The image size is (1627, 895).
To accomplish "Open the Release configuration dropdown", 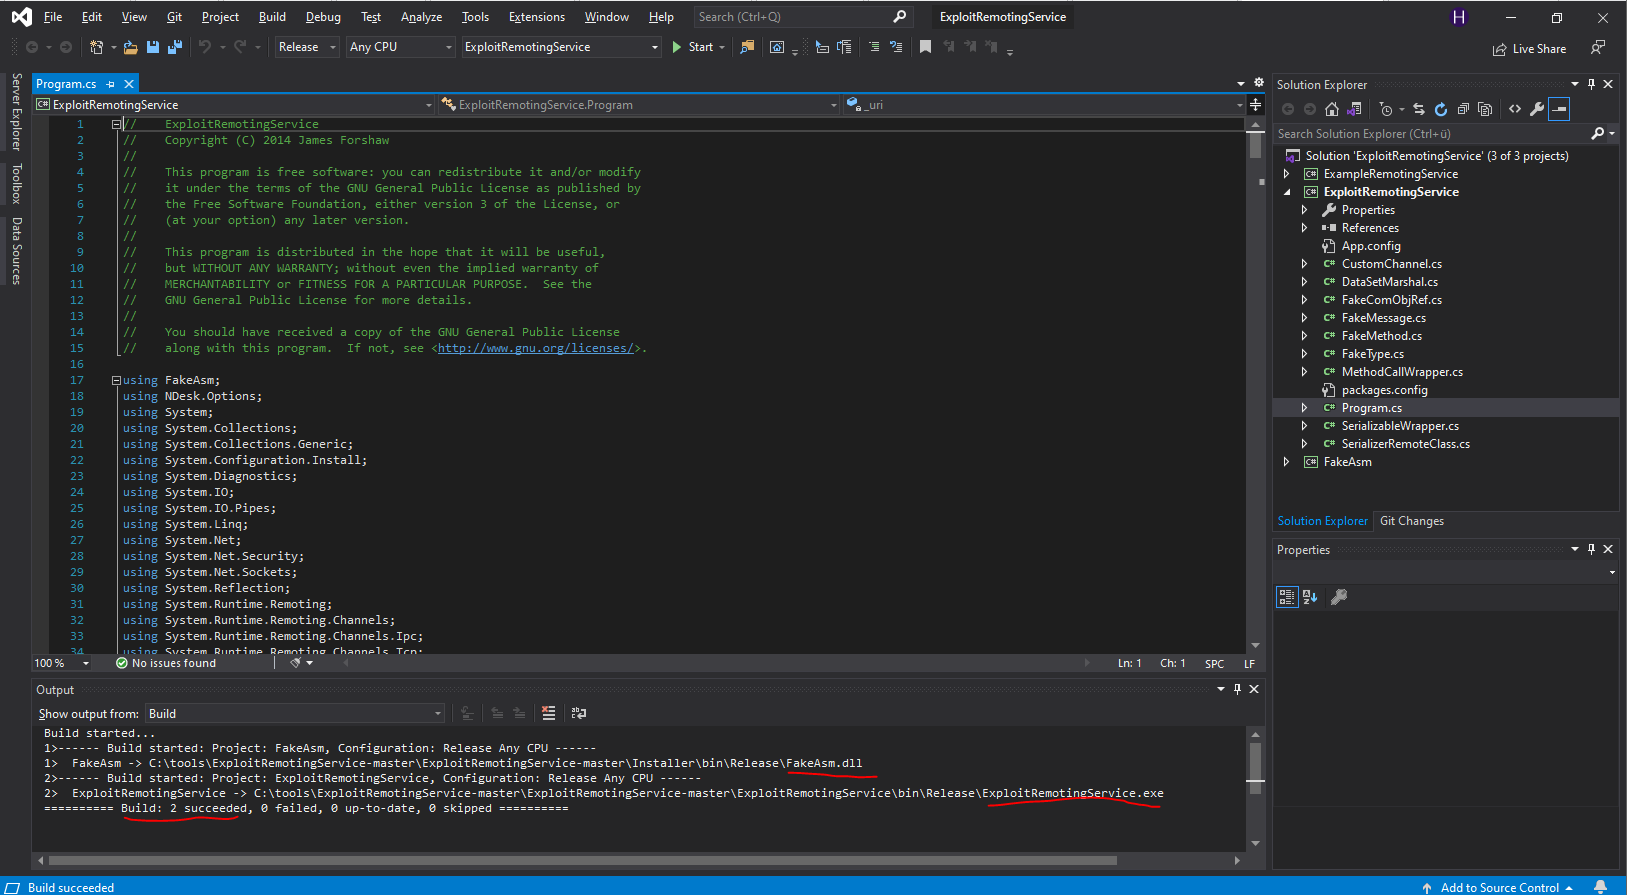I will pyautogui.click(x=307, y=47).
